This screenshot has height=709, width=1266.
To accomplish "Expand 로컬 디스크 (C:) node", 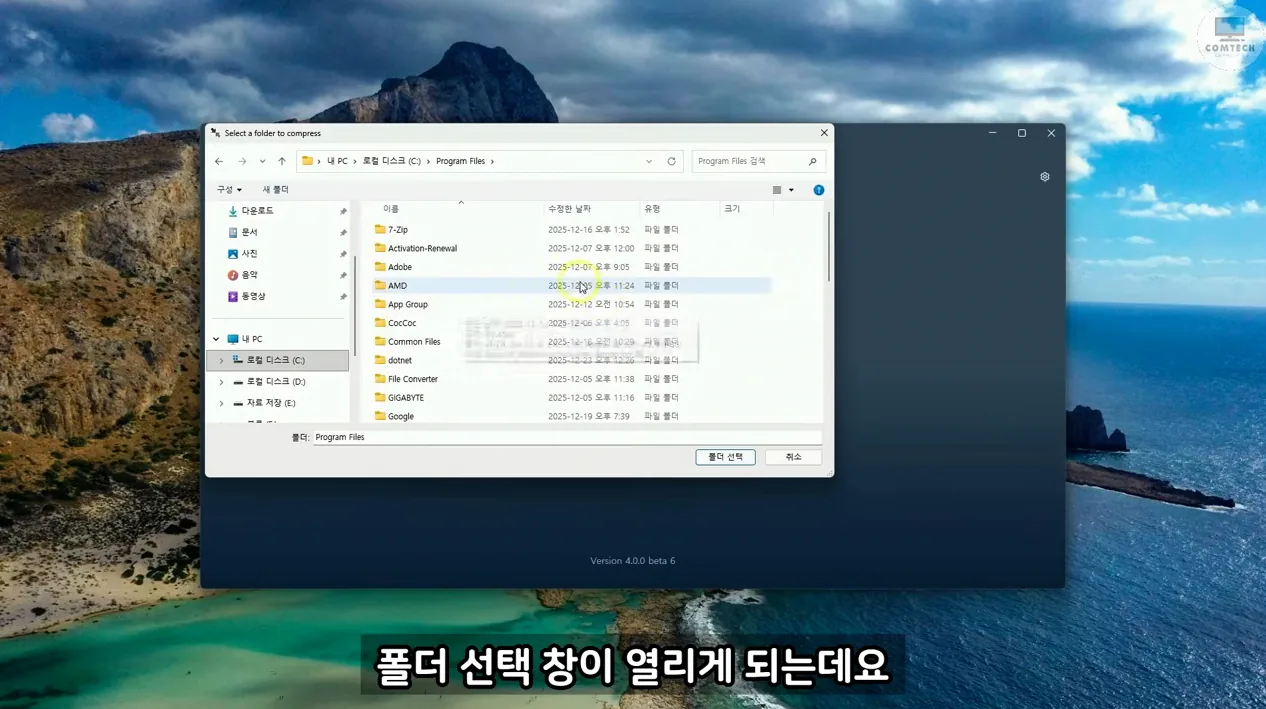I will (221, 360).
